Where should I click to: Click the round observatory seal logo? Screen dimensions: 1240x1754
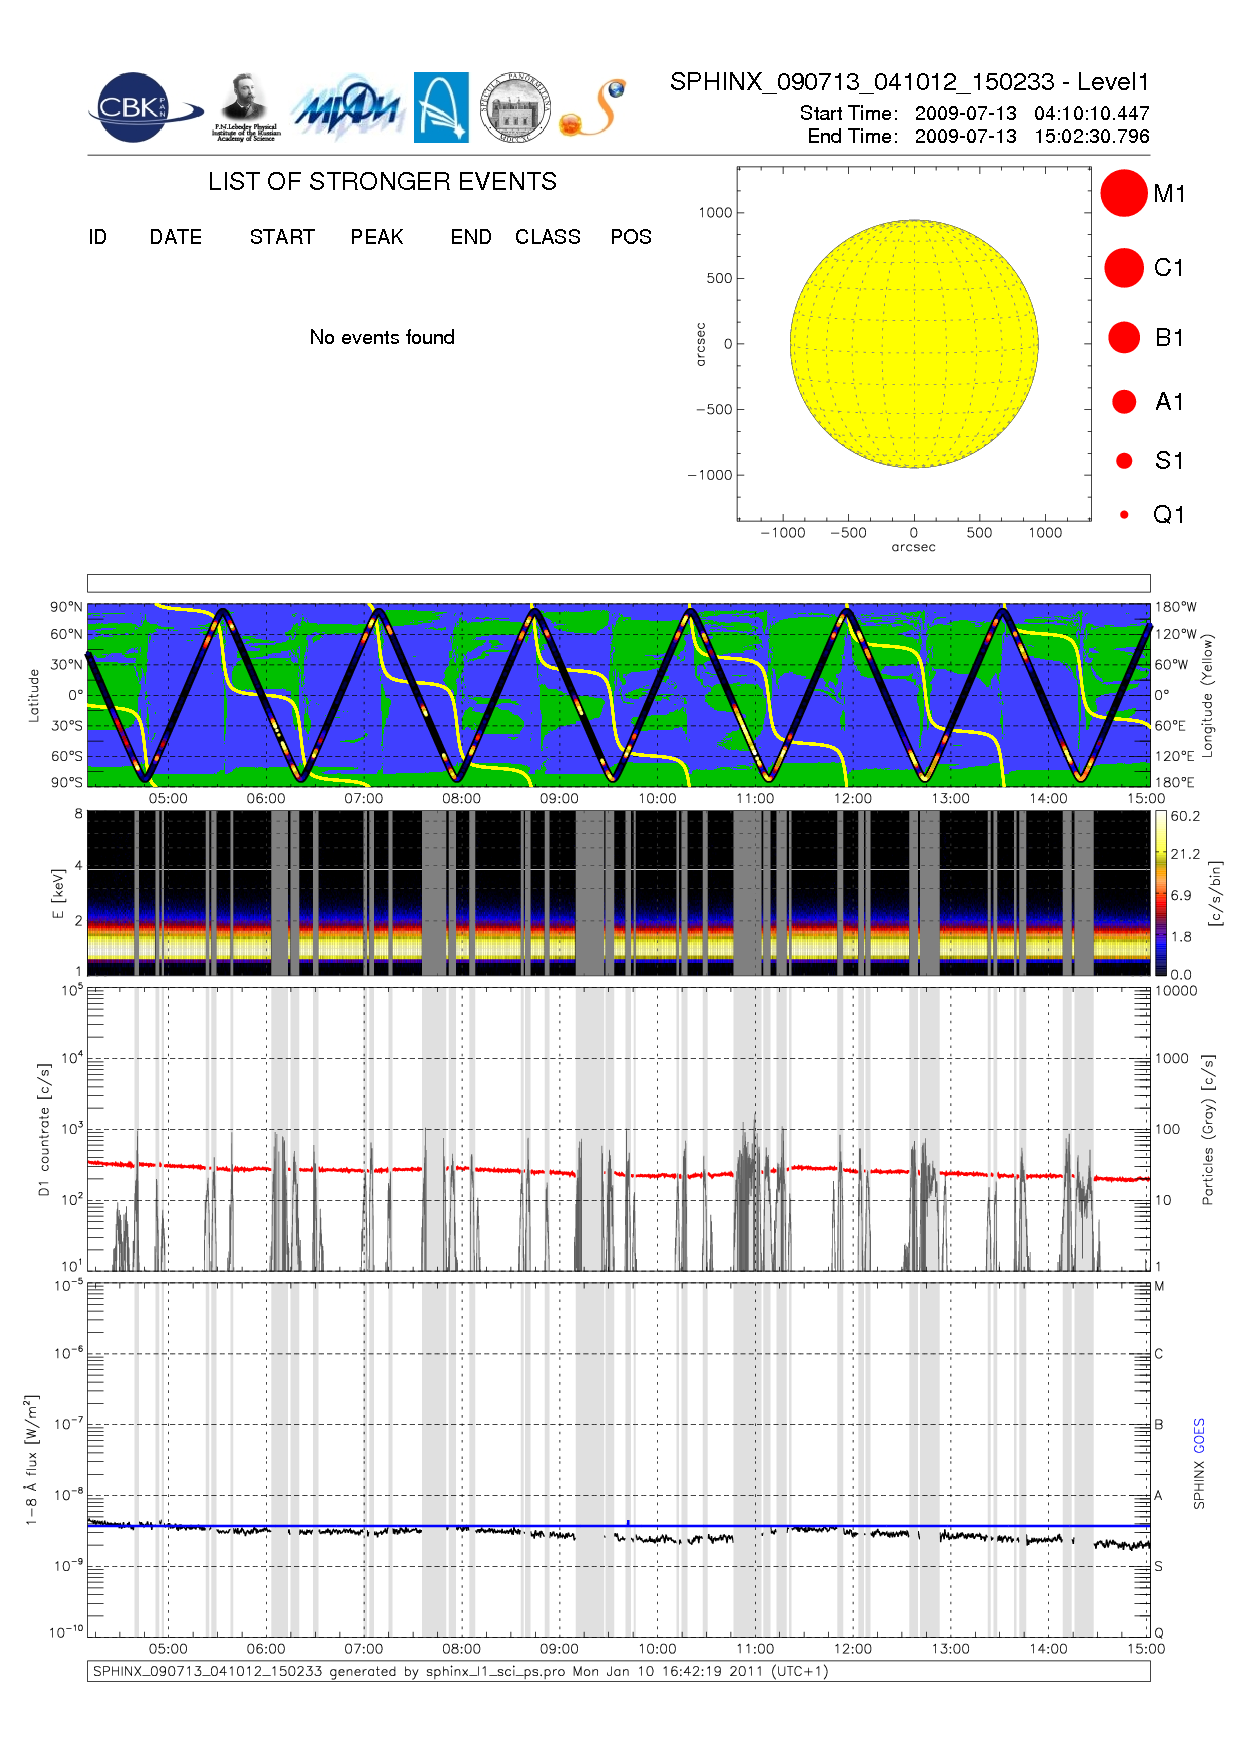[515, 108]
